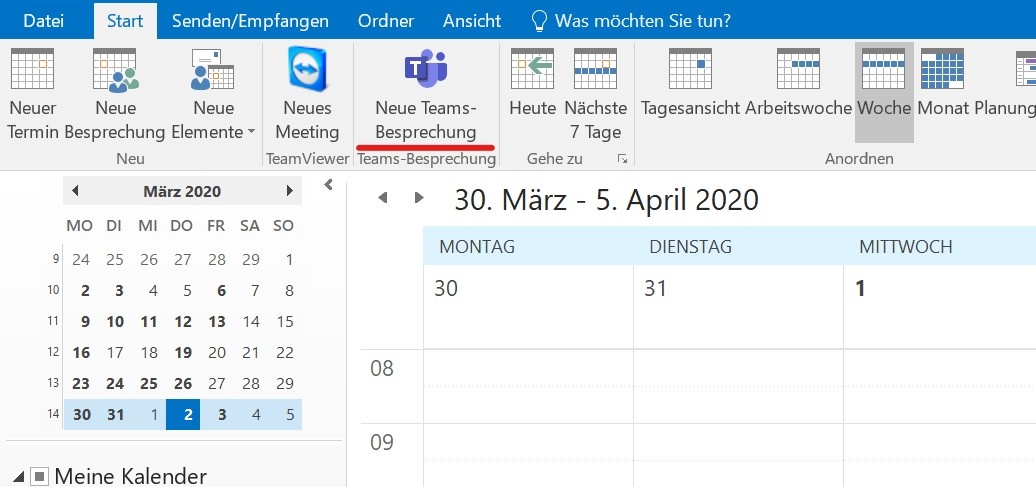Go to the next month in mini calendar
Image resolution: width=1036 pixels, height=487 pixels.
289,191
